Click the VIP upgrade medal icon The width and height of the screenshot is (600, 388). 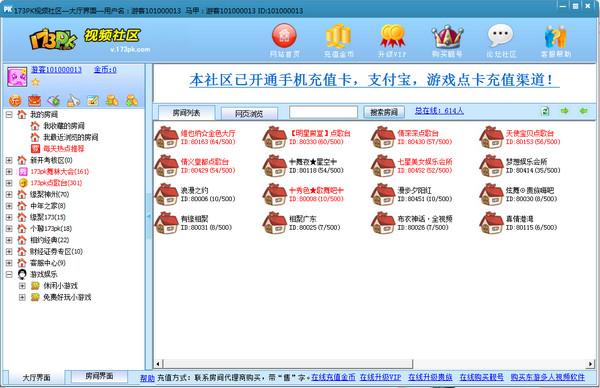pos(393,36)
